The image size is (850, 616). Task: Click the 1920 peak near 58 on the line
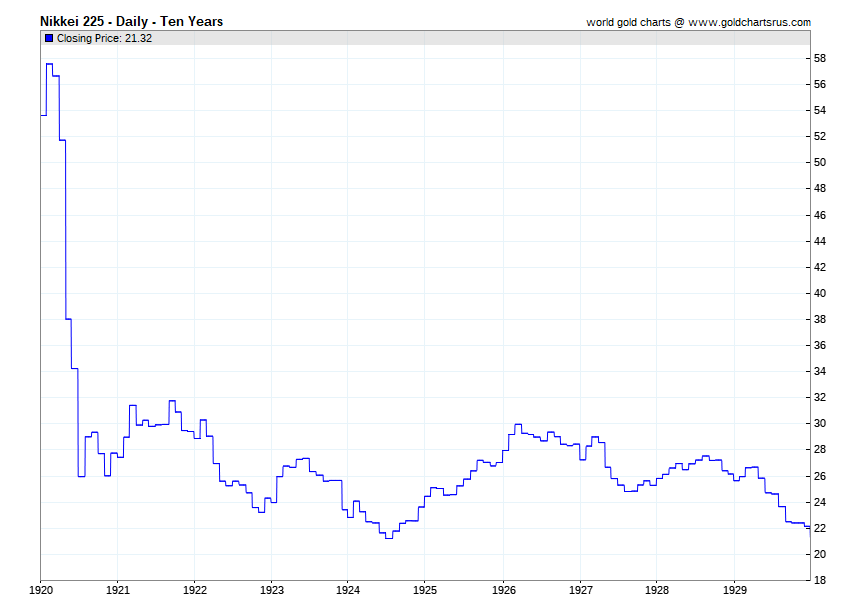click(49, 64)
